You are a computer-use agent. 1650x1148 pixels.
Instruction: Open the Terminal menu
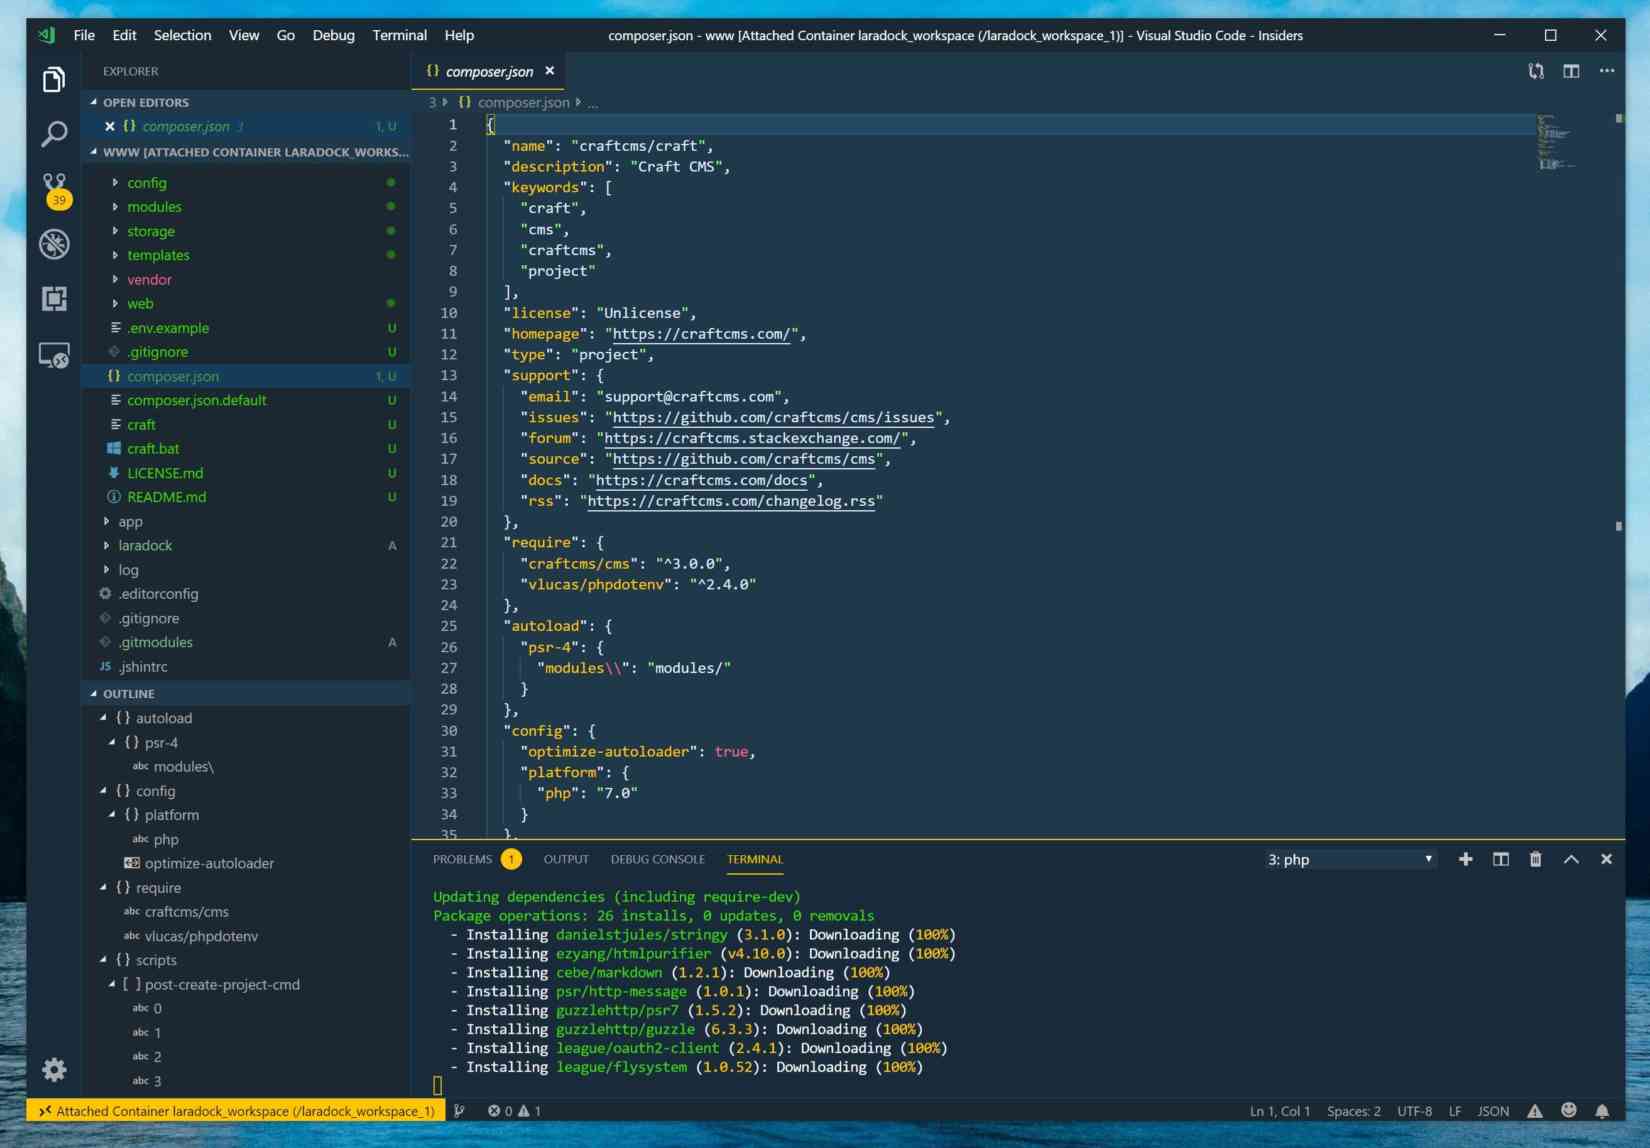click(399, 35)
